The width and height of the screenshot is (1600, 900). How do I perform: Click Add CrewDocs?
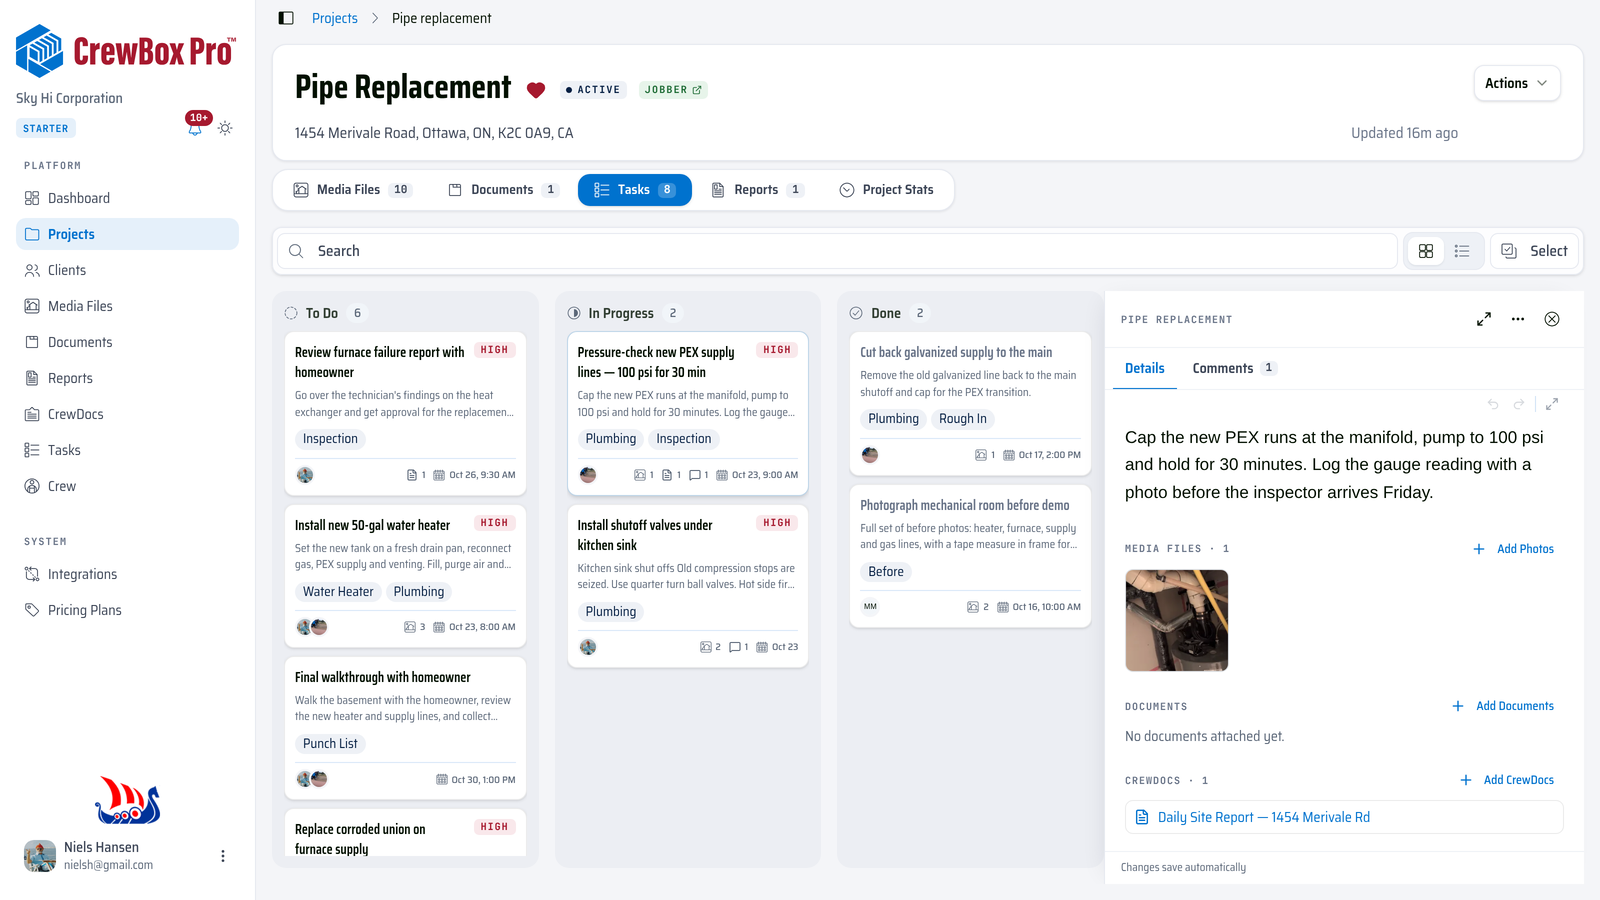click(x=1507, y=780)
